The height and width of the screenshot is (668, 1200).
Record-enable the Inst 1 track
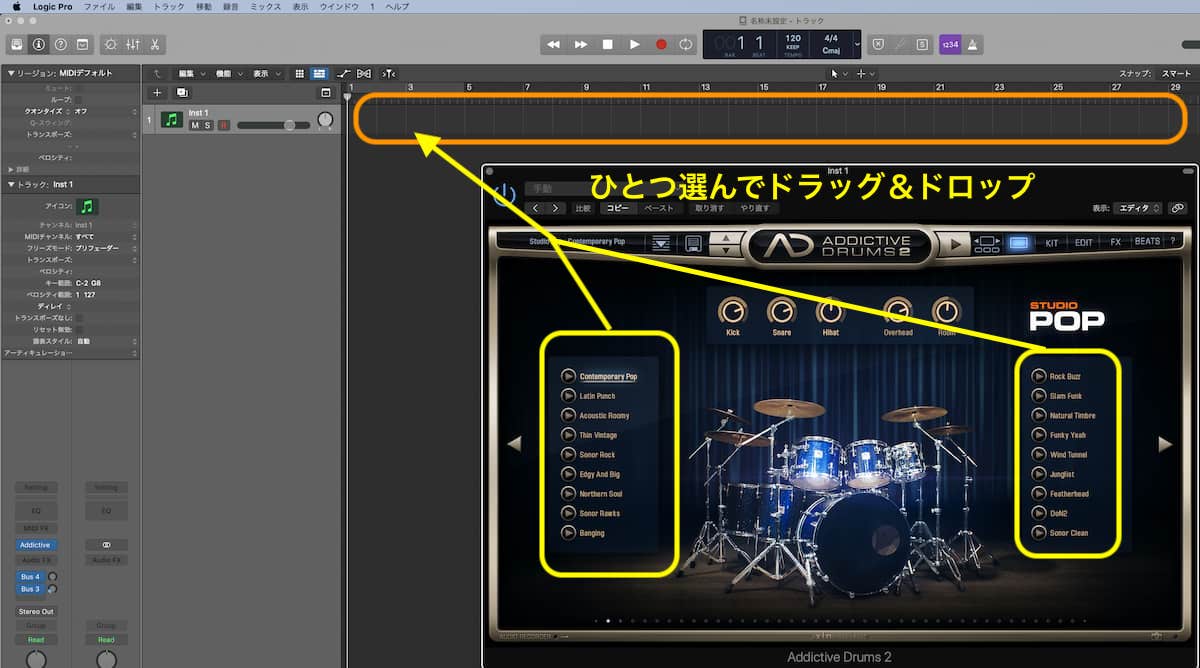pos(223,125)
